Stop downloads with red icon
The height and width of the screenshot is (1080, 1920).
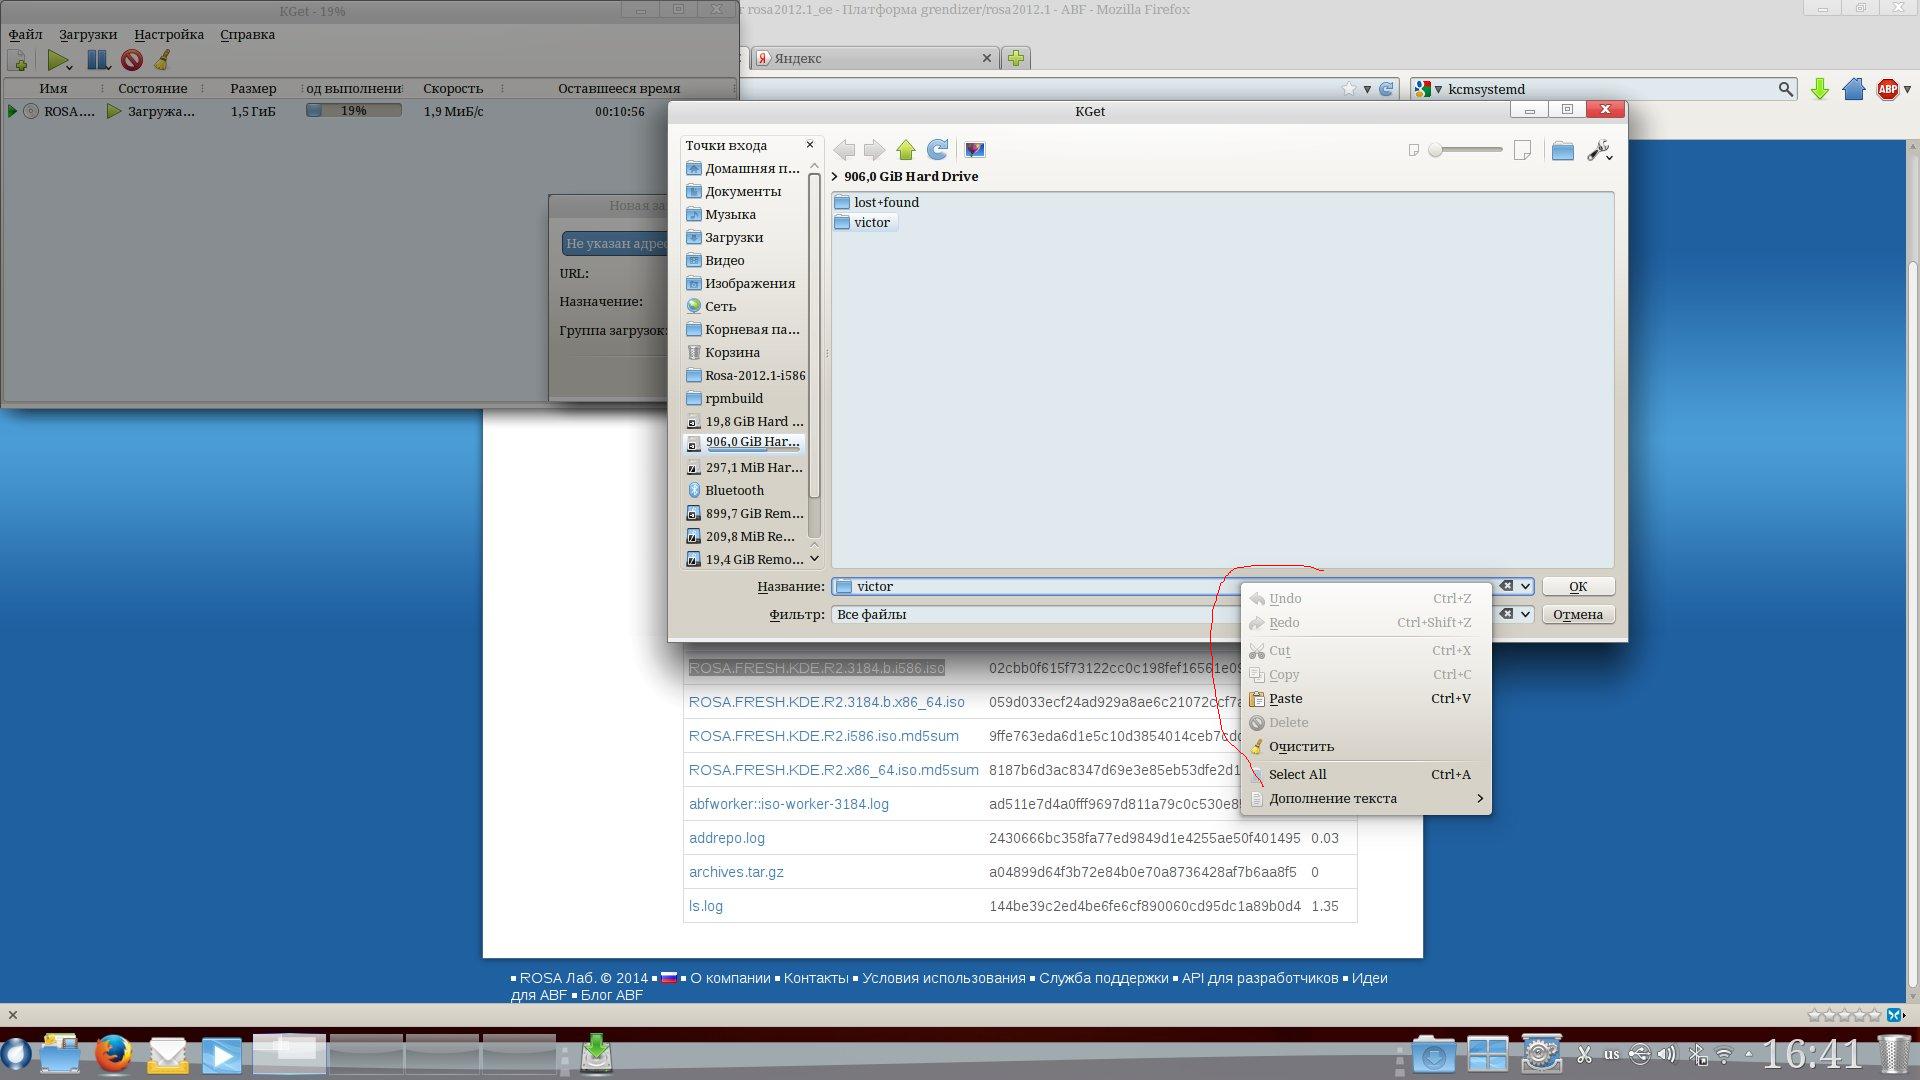(131, 60)
